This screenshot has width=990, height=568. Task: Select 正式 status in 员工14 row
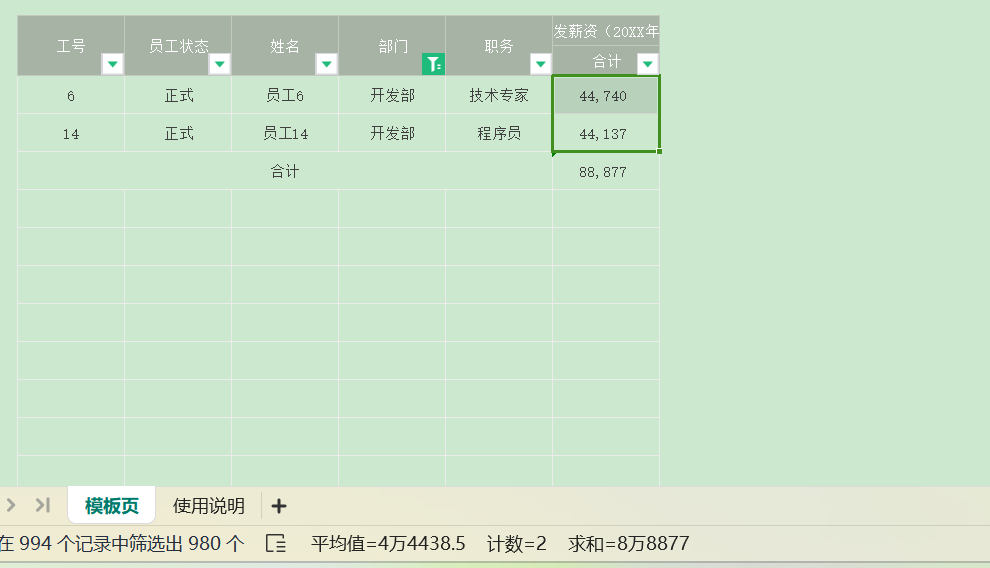(178, 133)
